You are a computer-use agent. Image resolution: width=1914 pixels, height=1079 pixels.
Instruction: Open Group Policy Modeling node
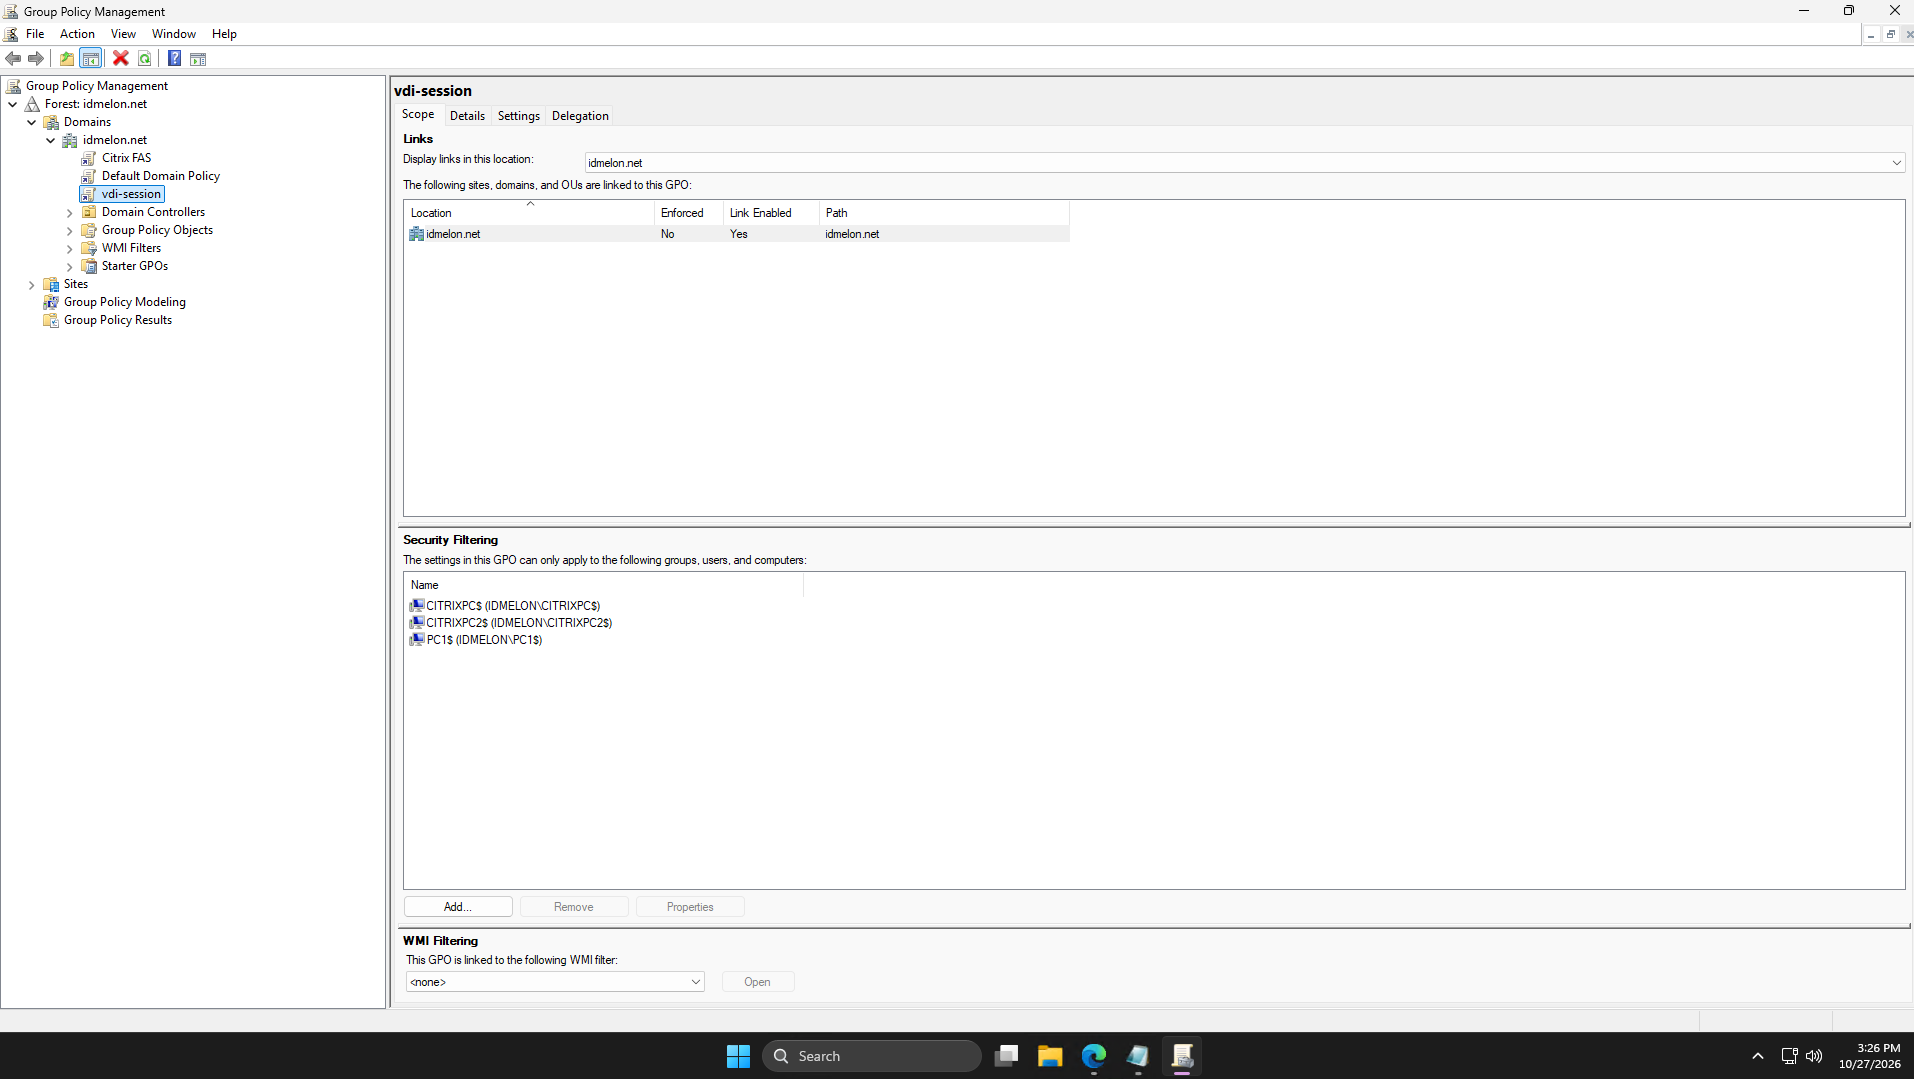pyautogui.click(x=124, y=302)
